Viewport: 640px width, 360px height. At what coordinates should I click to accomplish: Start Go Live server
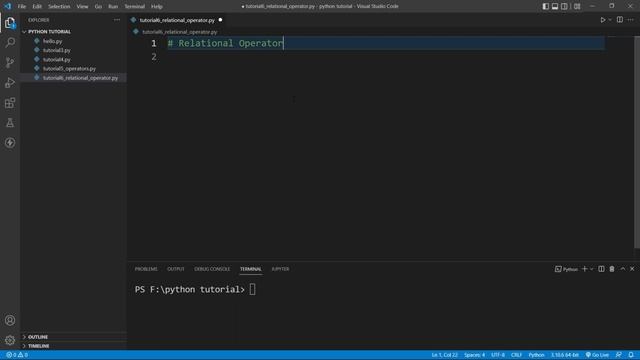coord(597,355)
